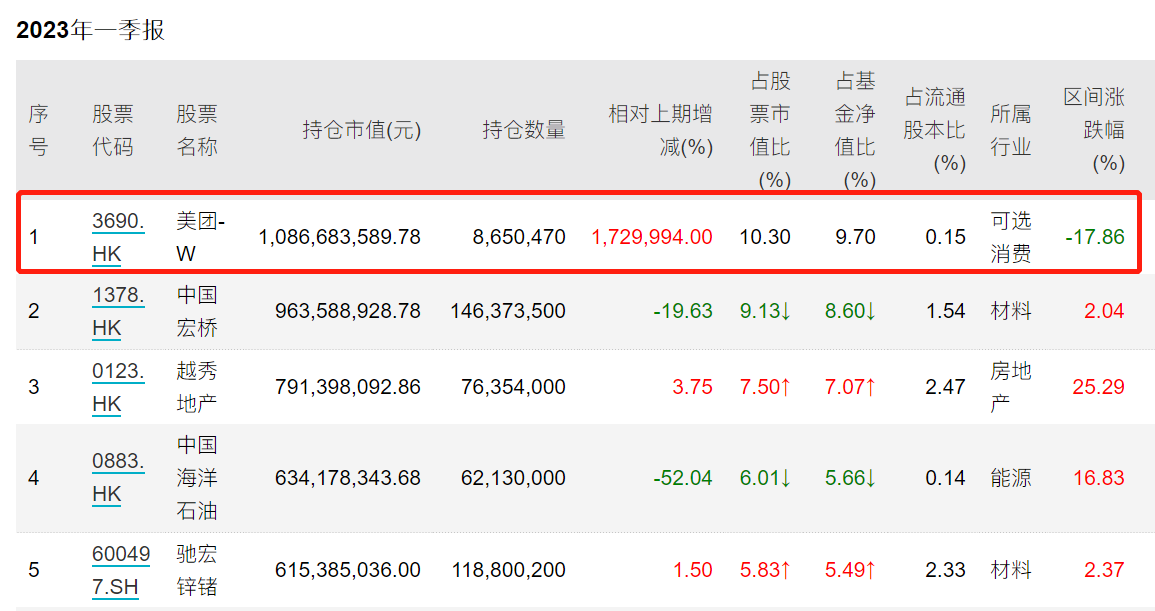This screenshot has height=611, width=1155.
Task: Follow the 600497.SH stock code link
Action: click(x=117, y=570)
